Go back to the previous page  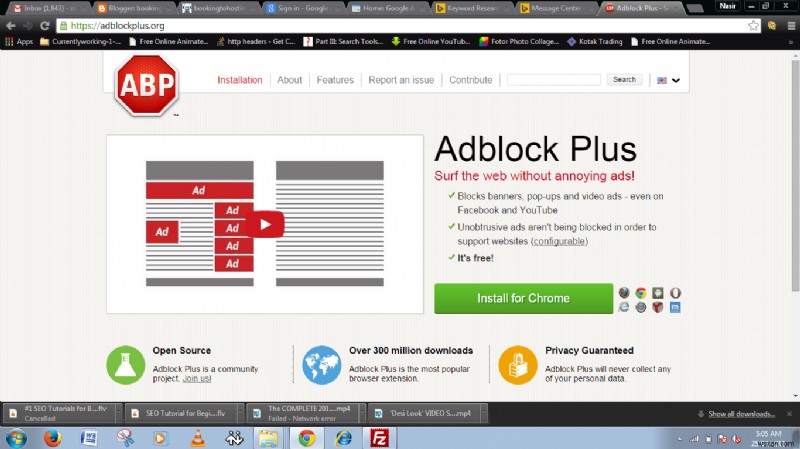coord(11,26)
